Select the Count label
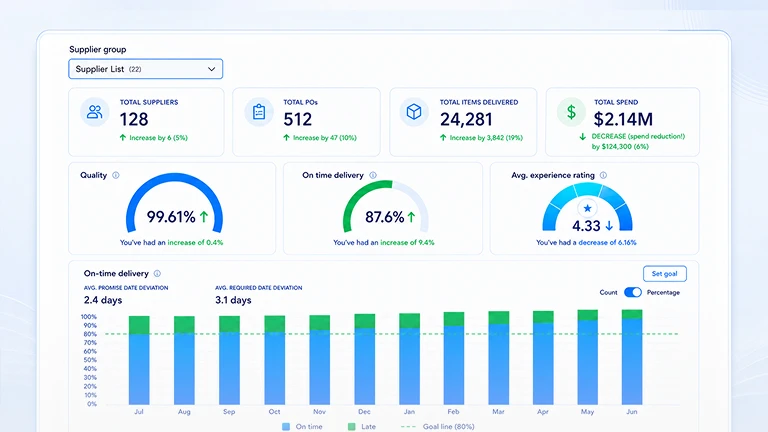This screenshot has height=432, width=768. click(608, 292)
